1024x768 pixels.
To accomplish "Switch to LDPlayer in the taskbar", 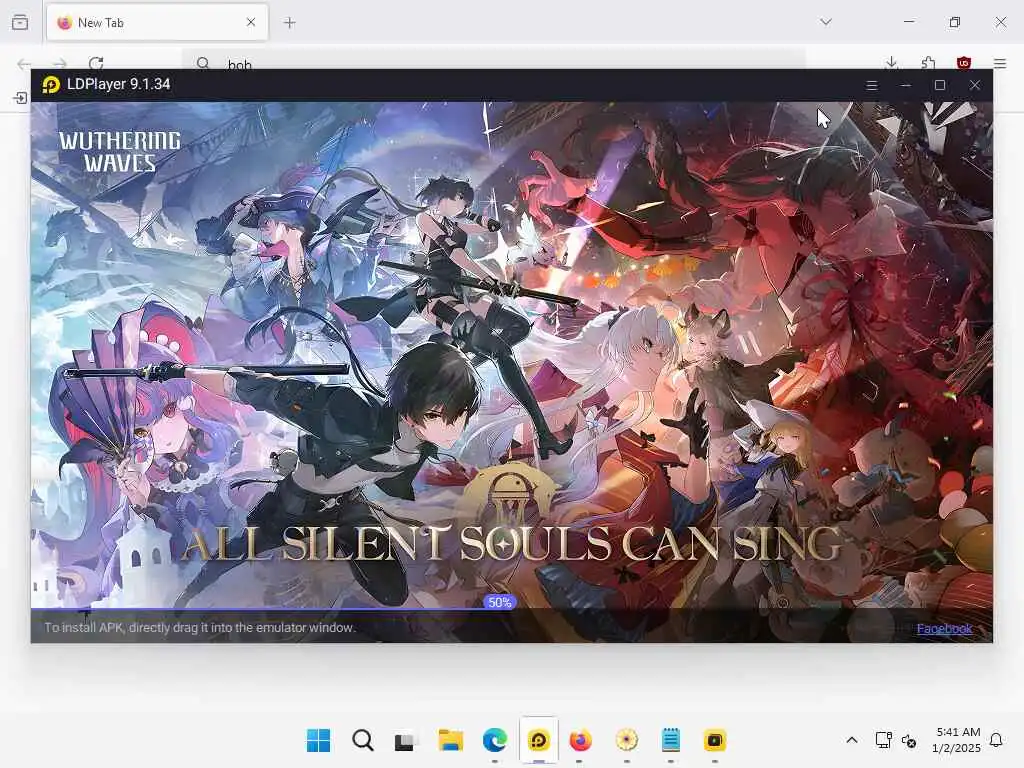I will [x=539, y=741].
